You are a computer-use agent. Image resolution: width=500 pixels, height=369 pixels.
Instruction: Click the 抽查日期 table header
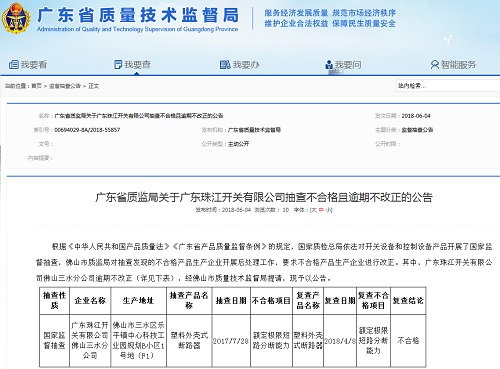point(231,300)
